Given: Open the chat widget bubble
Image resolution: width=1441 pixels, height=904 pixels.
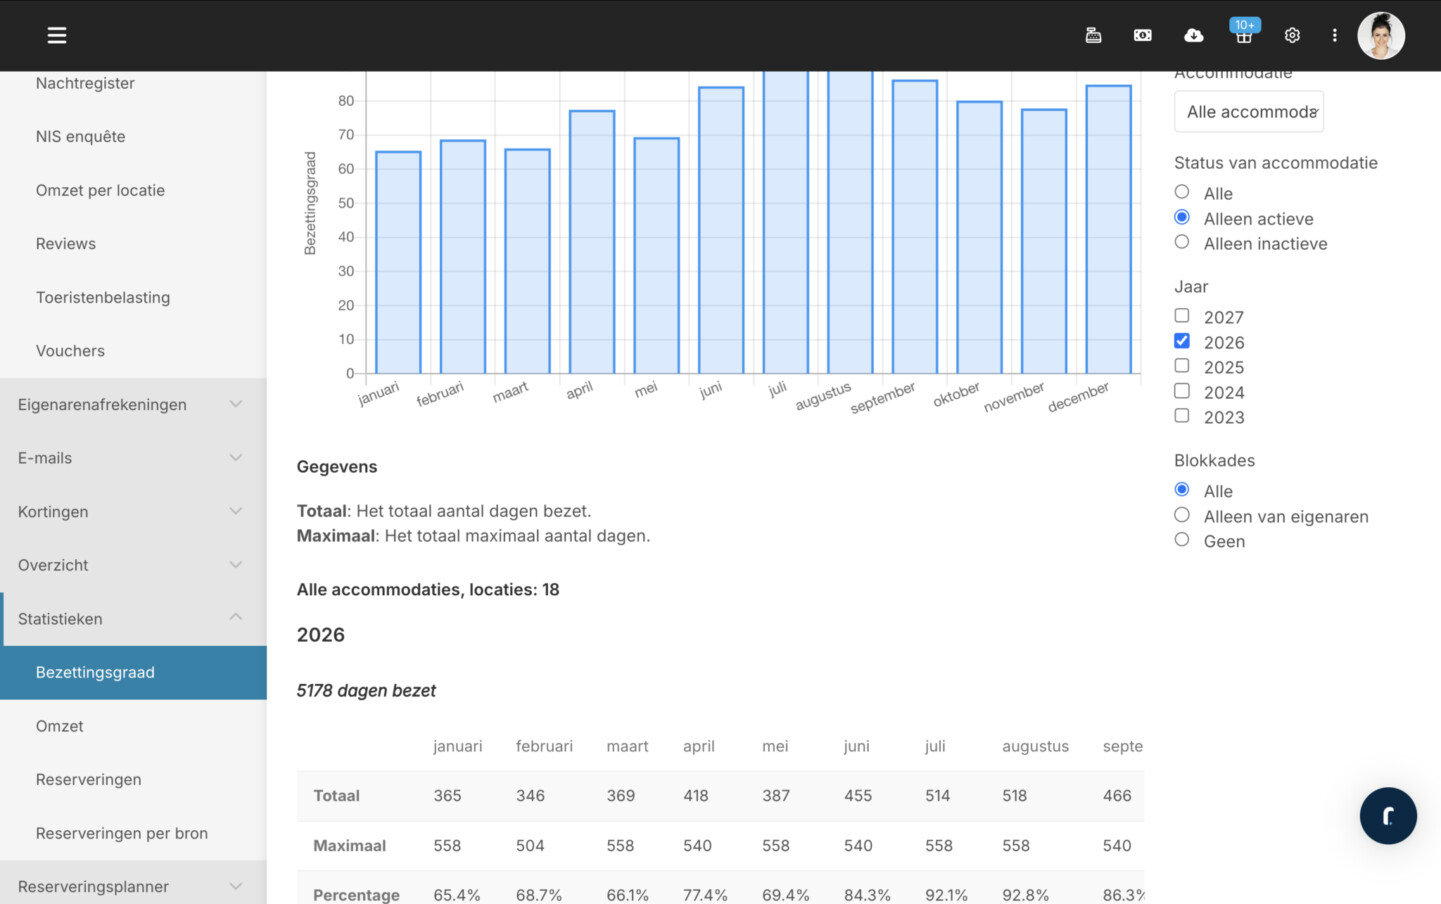Looking at the screenshot, I should pyautogui.click(x=1387, y=816).
